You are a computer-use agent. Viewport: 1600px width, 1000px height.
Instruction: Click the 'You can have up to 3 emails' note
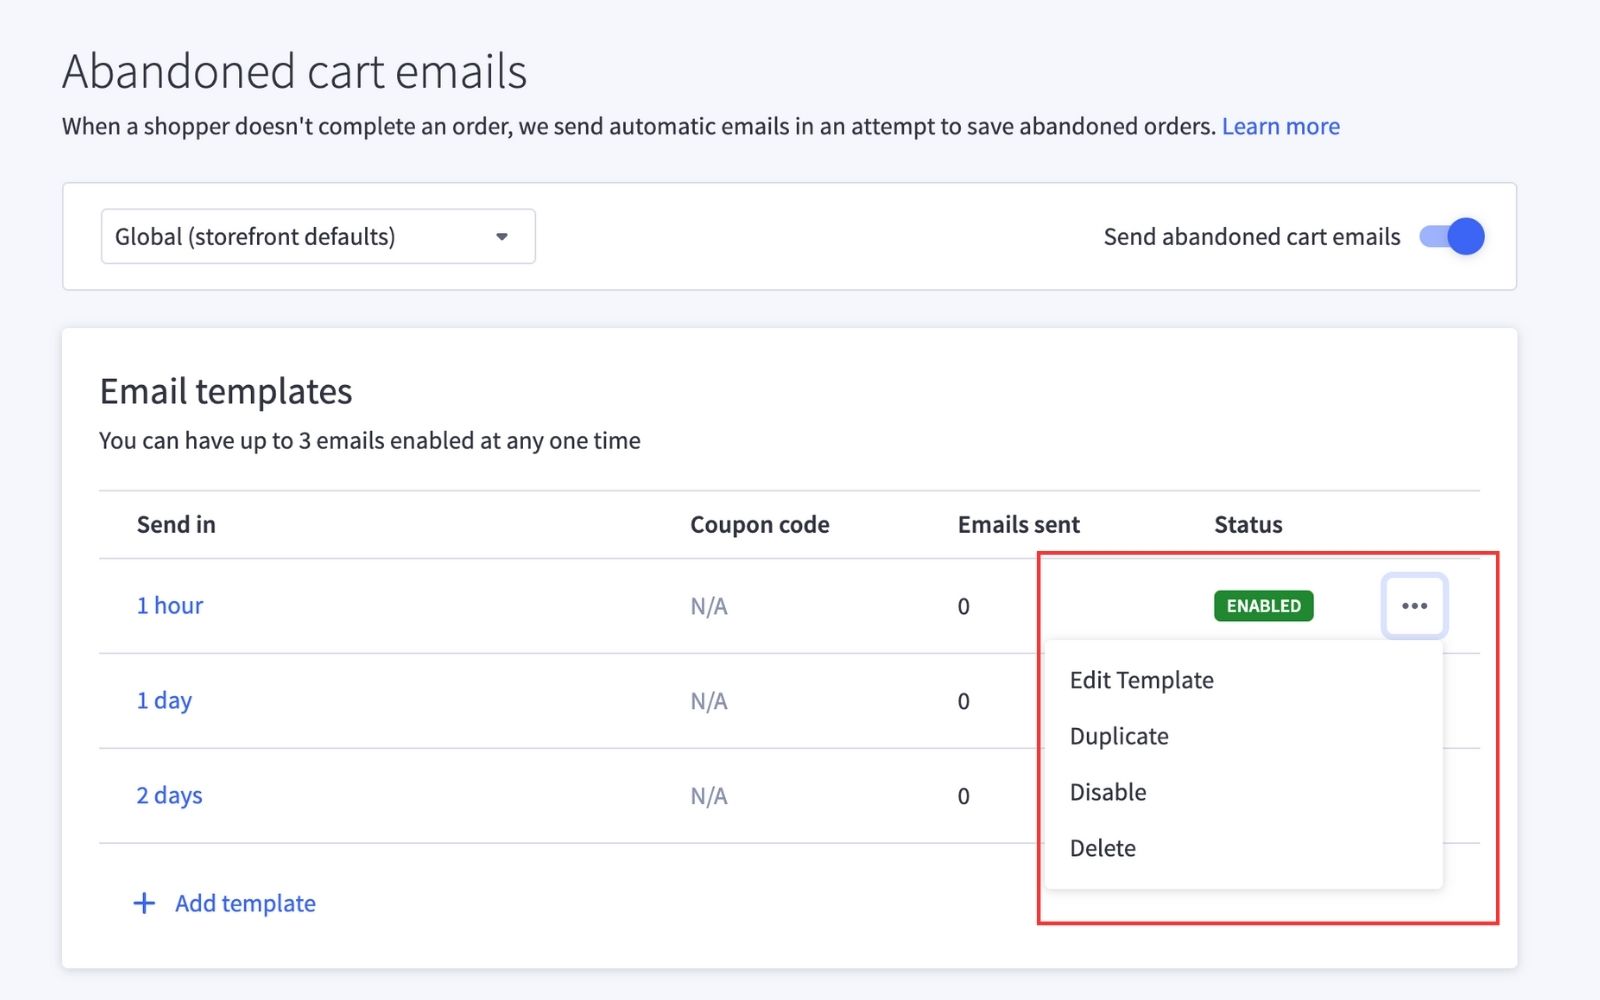pos(370,441)
